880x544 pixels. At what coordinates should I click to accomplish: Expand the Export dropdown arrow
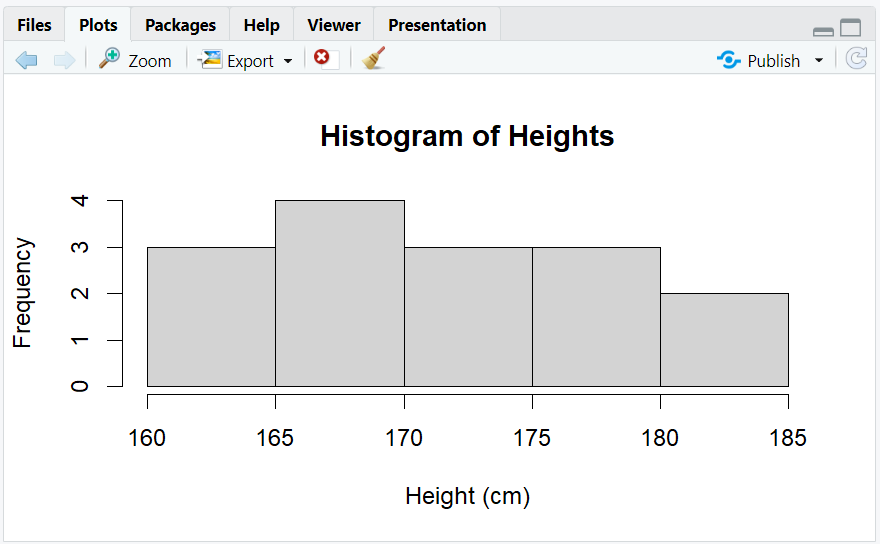click(x=288, y=61)
